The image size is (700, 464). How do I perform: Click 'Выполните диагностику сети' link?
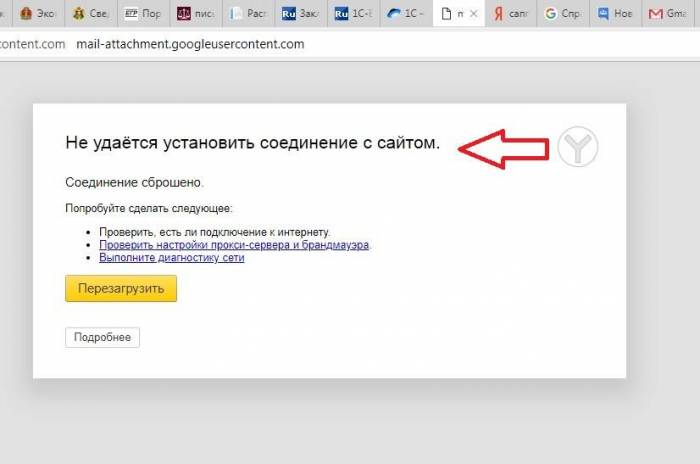171,257
